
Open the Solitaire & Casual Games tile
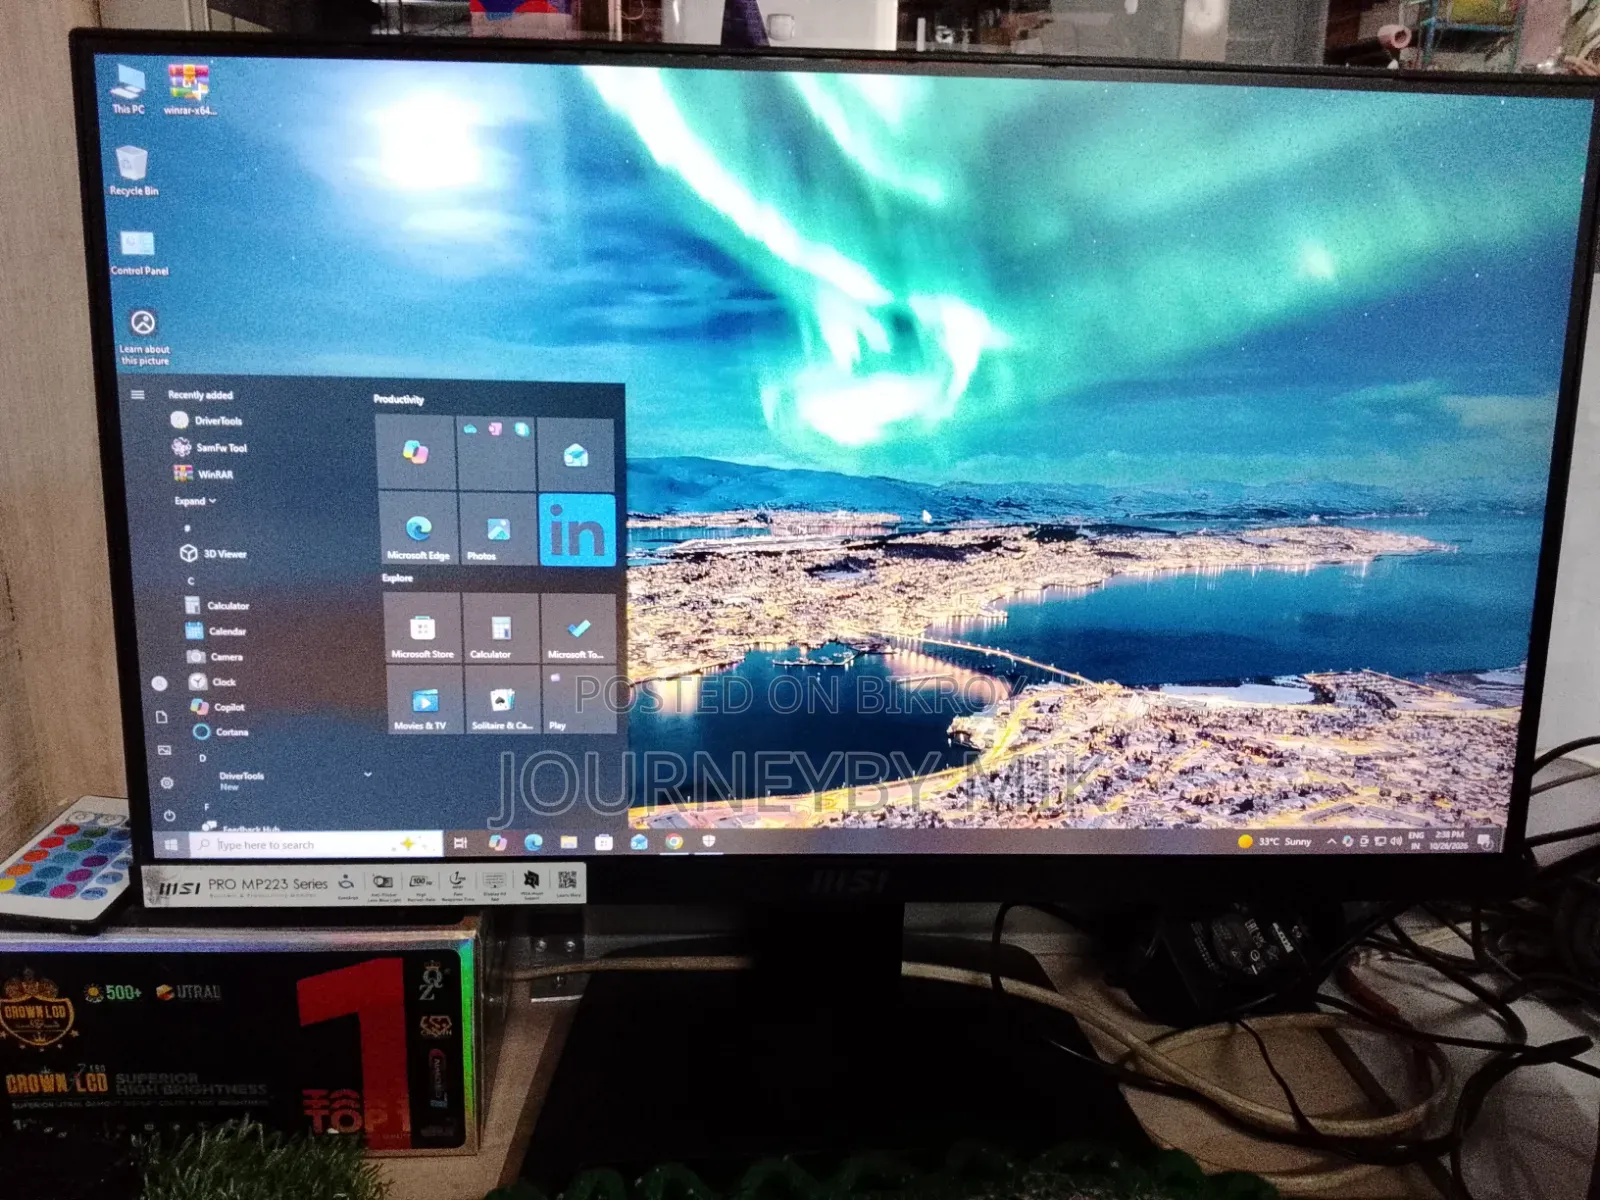pyautogui.click(x=502, y=700)
